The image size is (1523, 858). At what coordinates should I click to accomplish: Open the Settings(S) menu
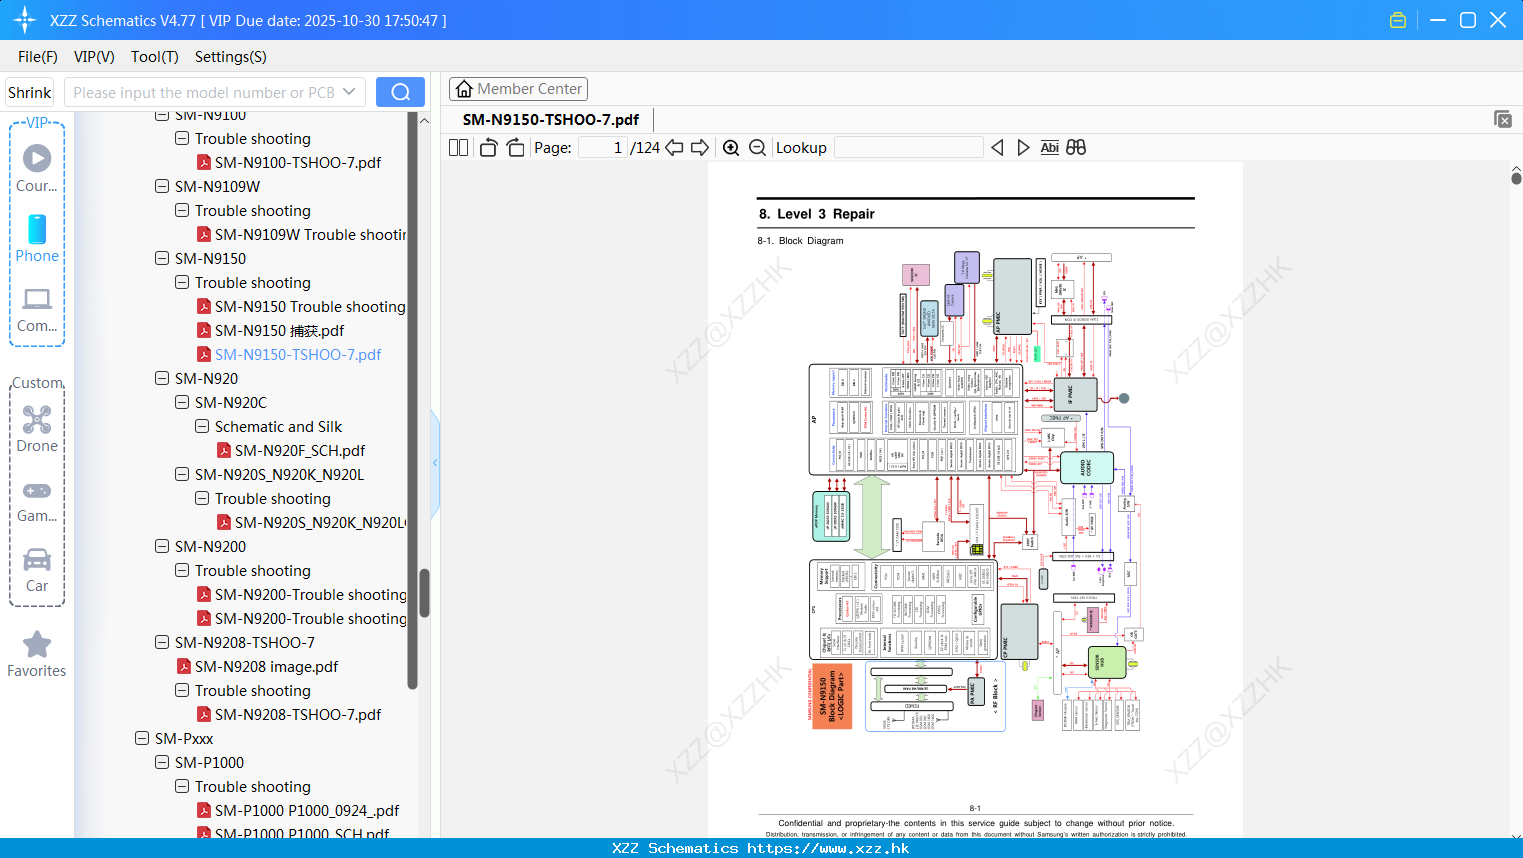coord(231,57)
